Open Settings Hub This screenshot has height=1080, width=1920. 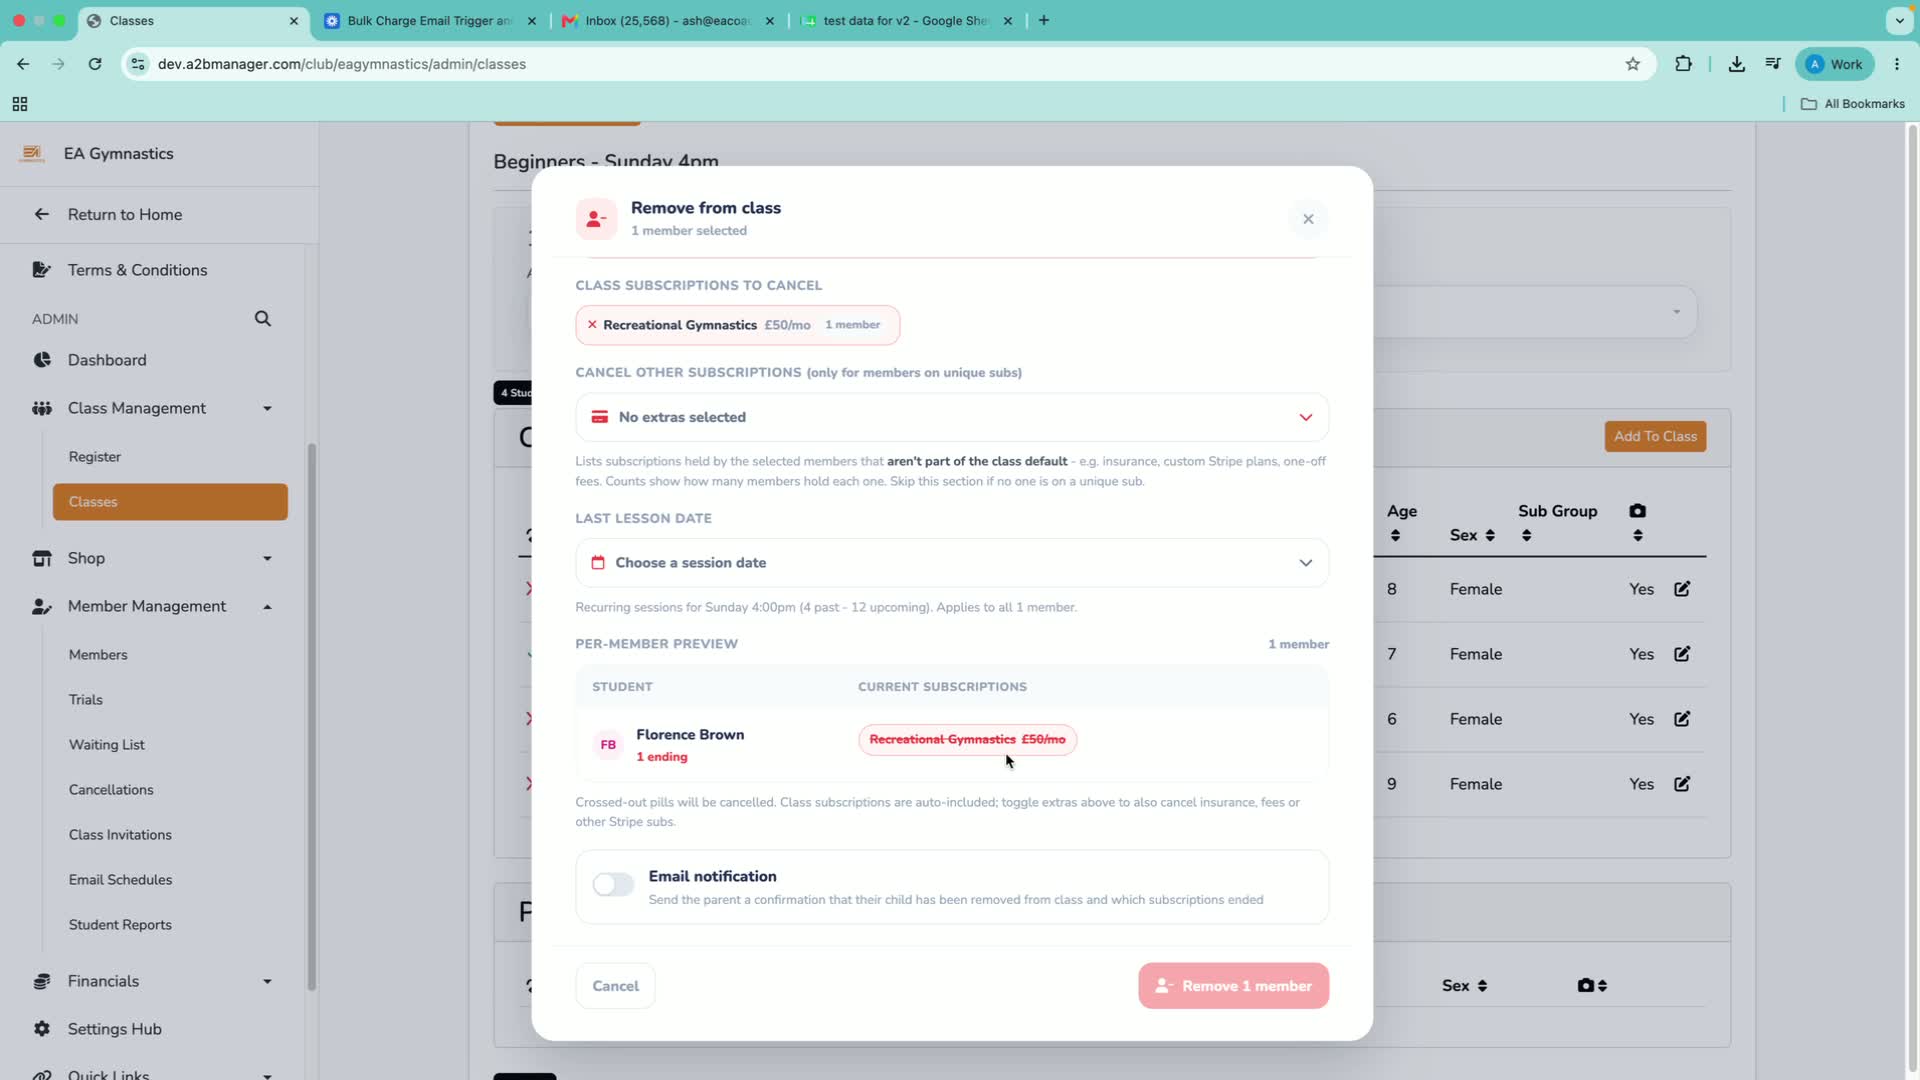tap(114, 1029)
